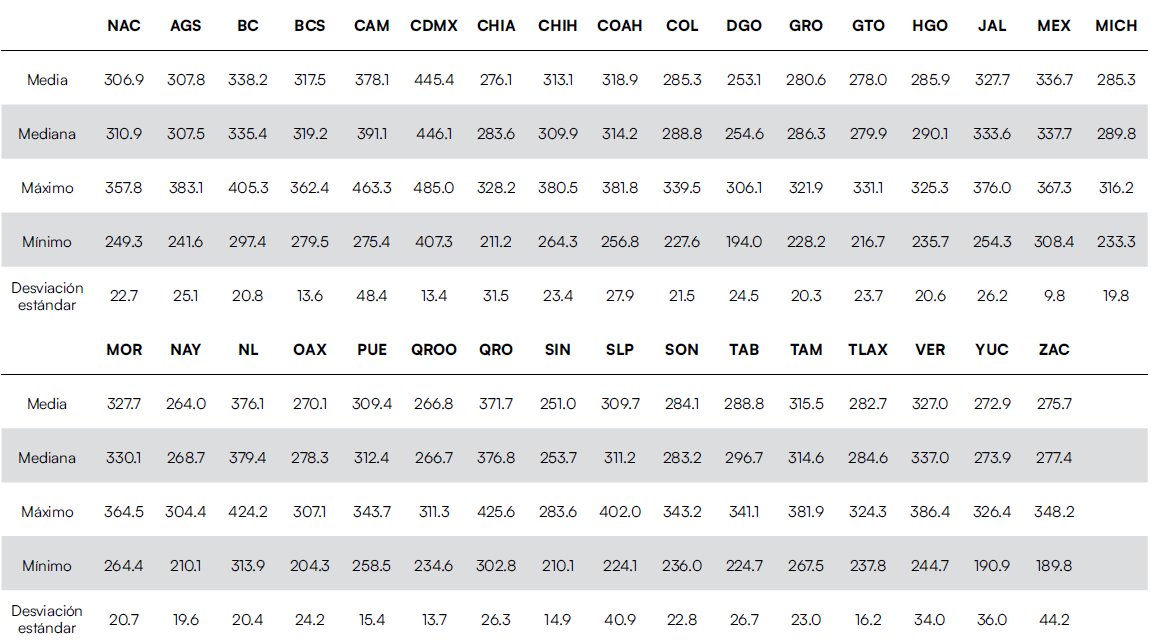
Task: Select QRO Máximo value 425.6
Action: (496, 512)
